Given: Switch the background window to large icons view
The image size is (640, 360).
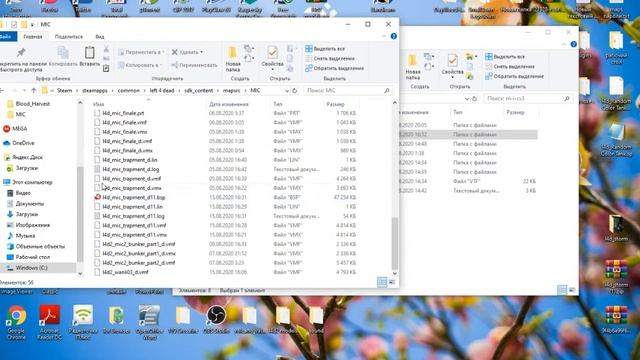Looking at the screenshot, I should (x=572, y=290).
